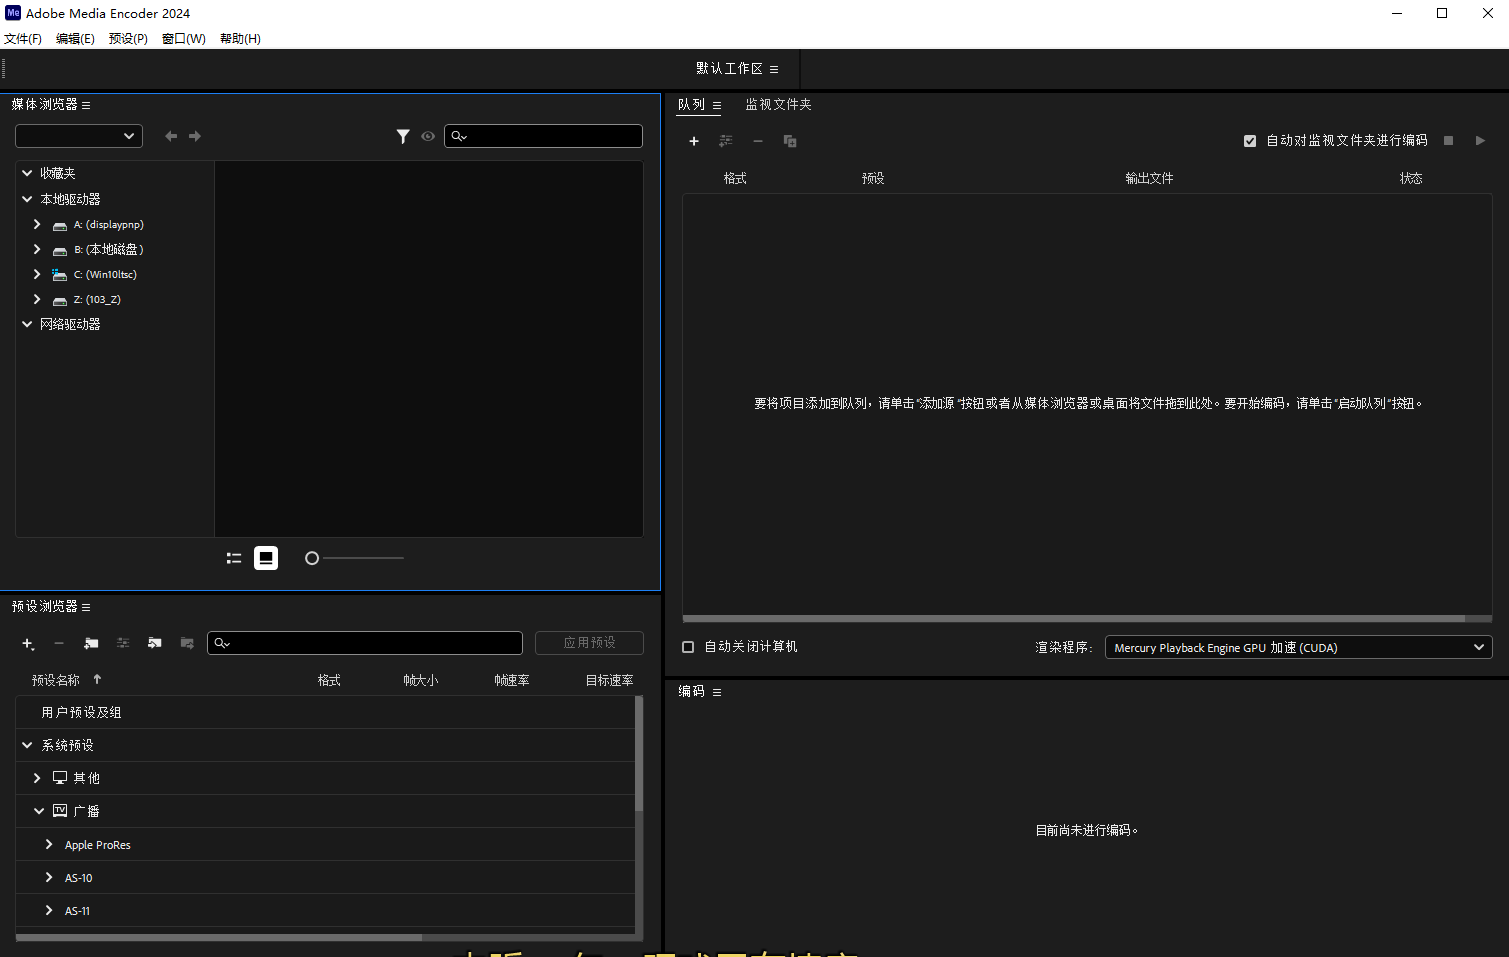Screen dimensions: 1509x957
Task: Click the delete preset minus icon
Action: tap(59, 644)
